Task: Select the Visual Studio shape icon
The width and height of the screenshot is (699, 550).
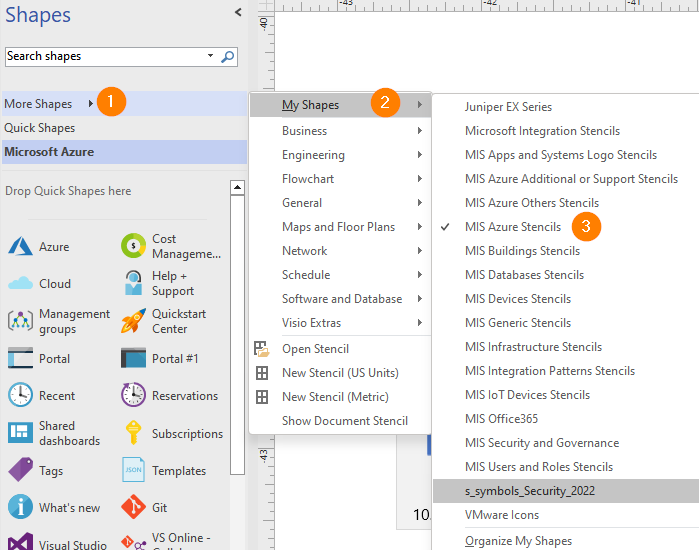Action: click(20, 542)
